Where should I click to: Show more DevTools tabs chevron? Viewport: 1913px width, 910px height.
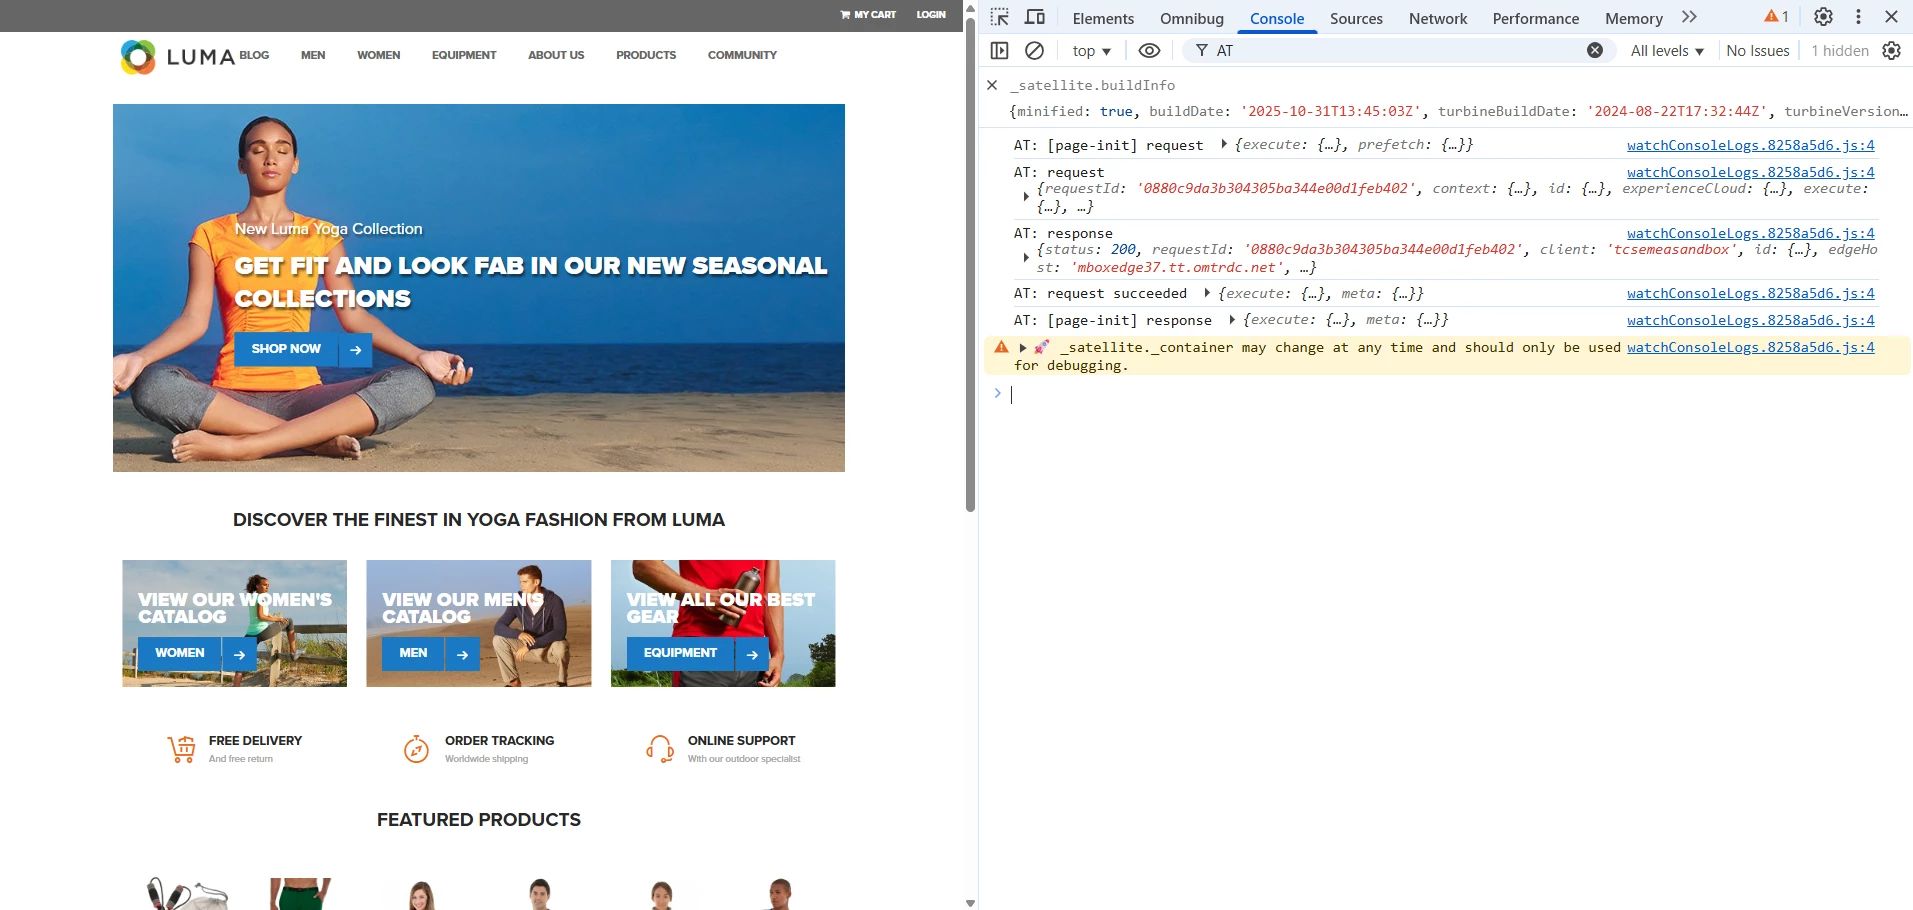coord(1689,17)
